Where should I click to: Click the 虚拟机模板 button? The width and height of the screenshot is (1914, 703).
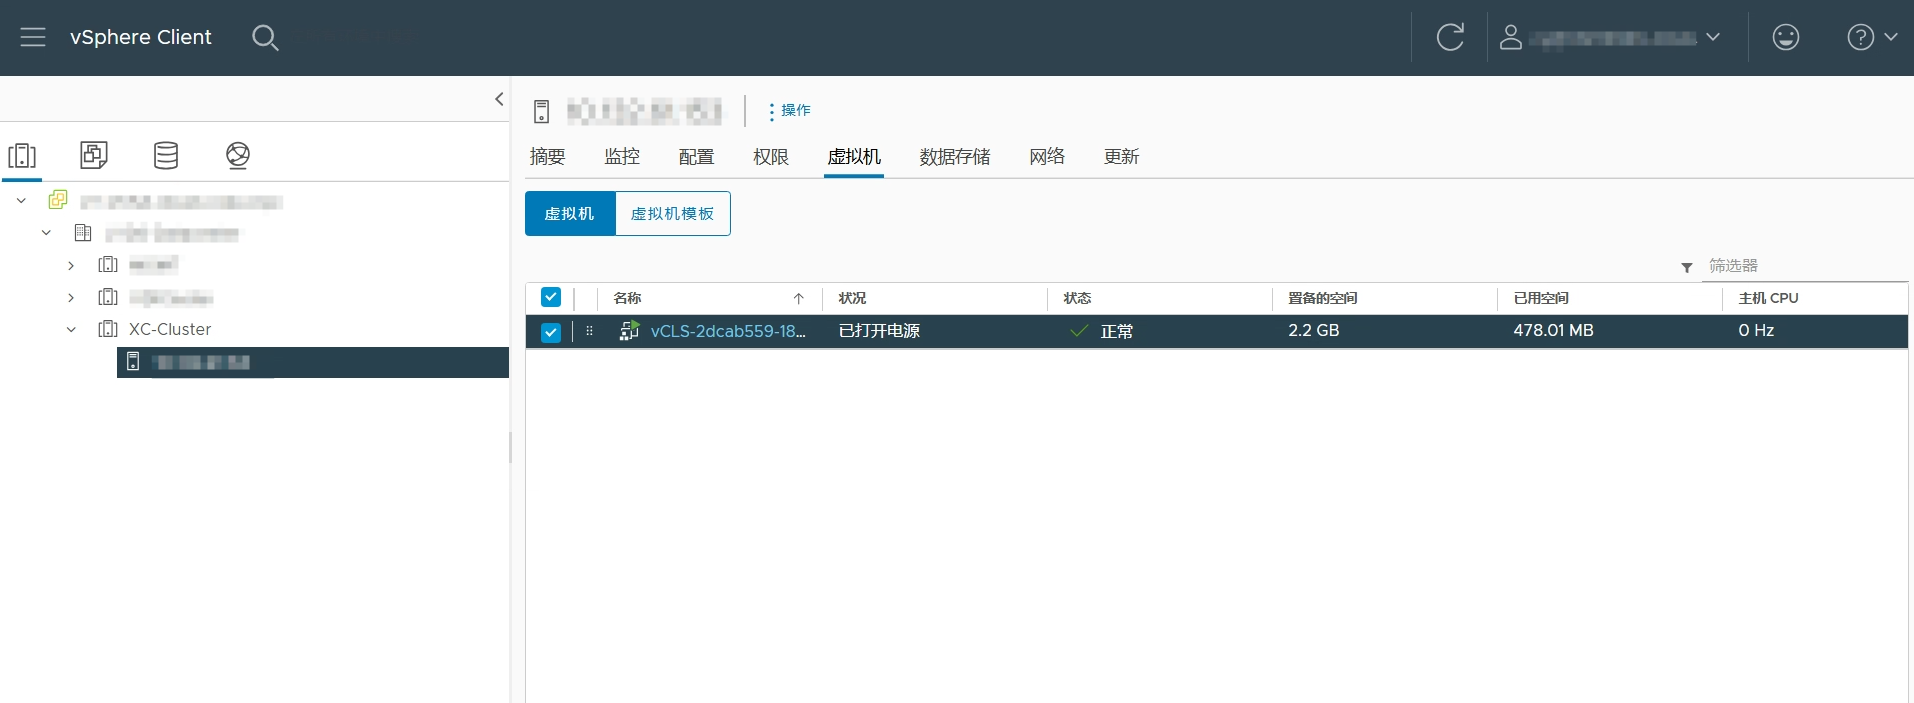click(x=672, y=214)
